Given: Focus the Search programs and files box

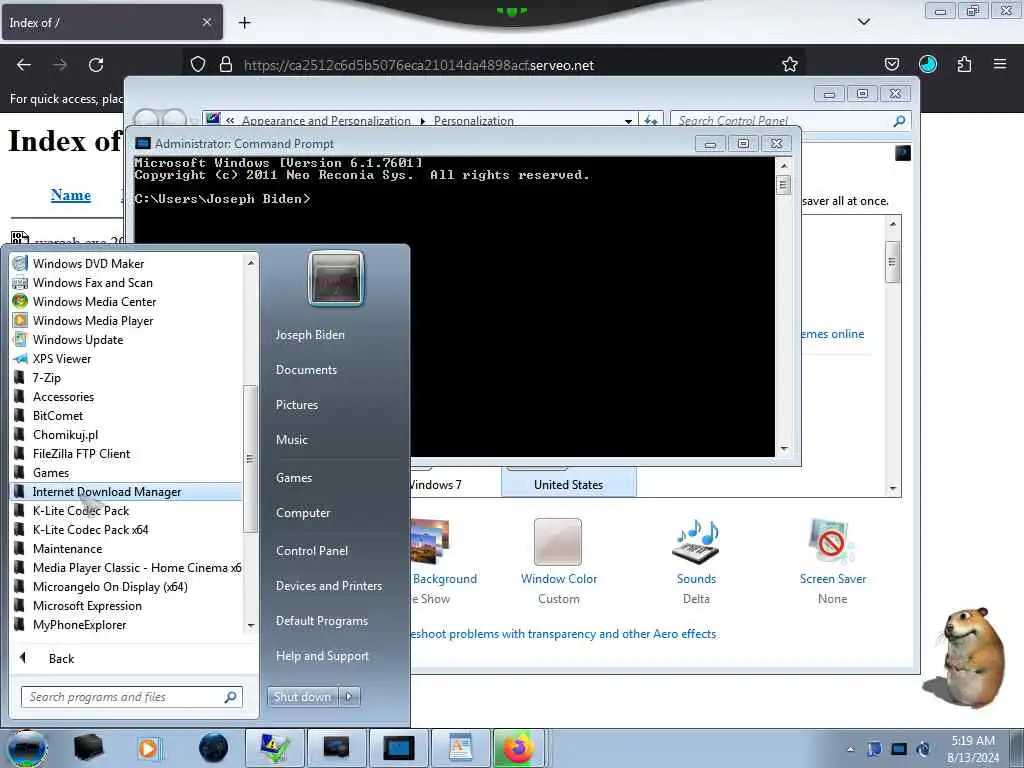Looking at the screenshot, I should 131,697.
